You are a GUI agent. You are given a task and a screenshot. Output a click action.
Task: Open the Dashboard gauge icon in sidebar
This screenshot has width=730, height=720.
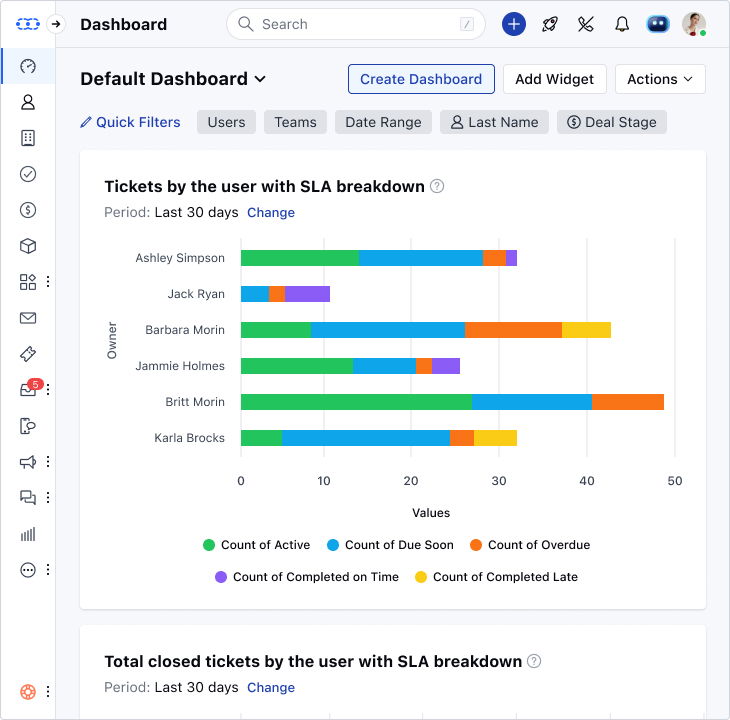tap(28, 66)
